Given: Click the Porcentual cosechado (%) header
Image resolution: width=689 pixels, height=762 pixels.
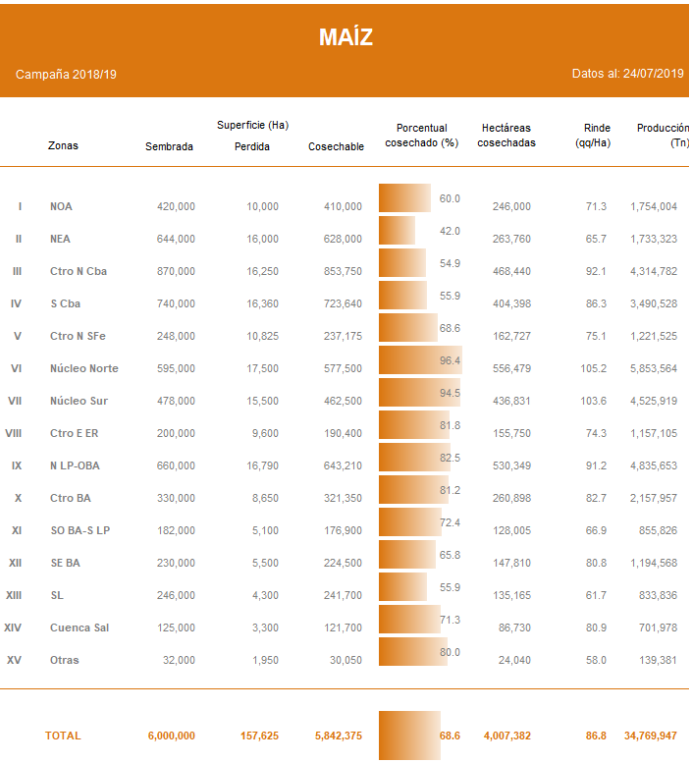Looking at the screenshot, I should point(421,135).
